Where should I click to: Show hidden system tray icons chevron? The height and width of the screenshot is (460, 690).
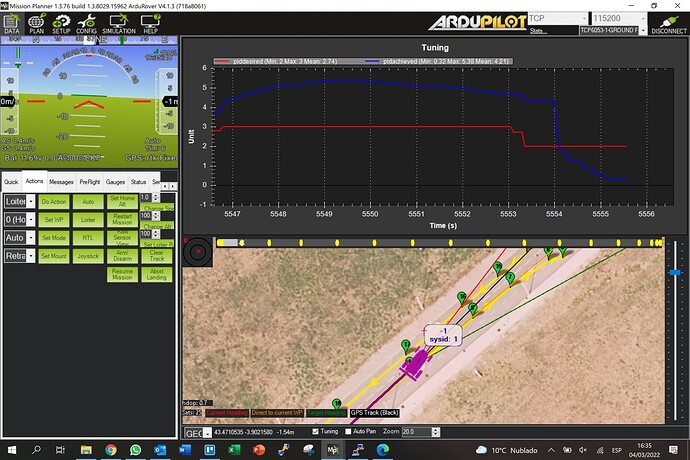(551, 450)
